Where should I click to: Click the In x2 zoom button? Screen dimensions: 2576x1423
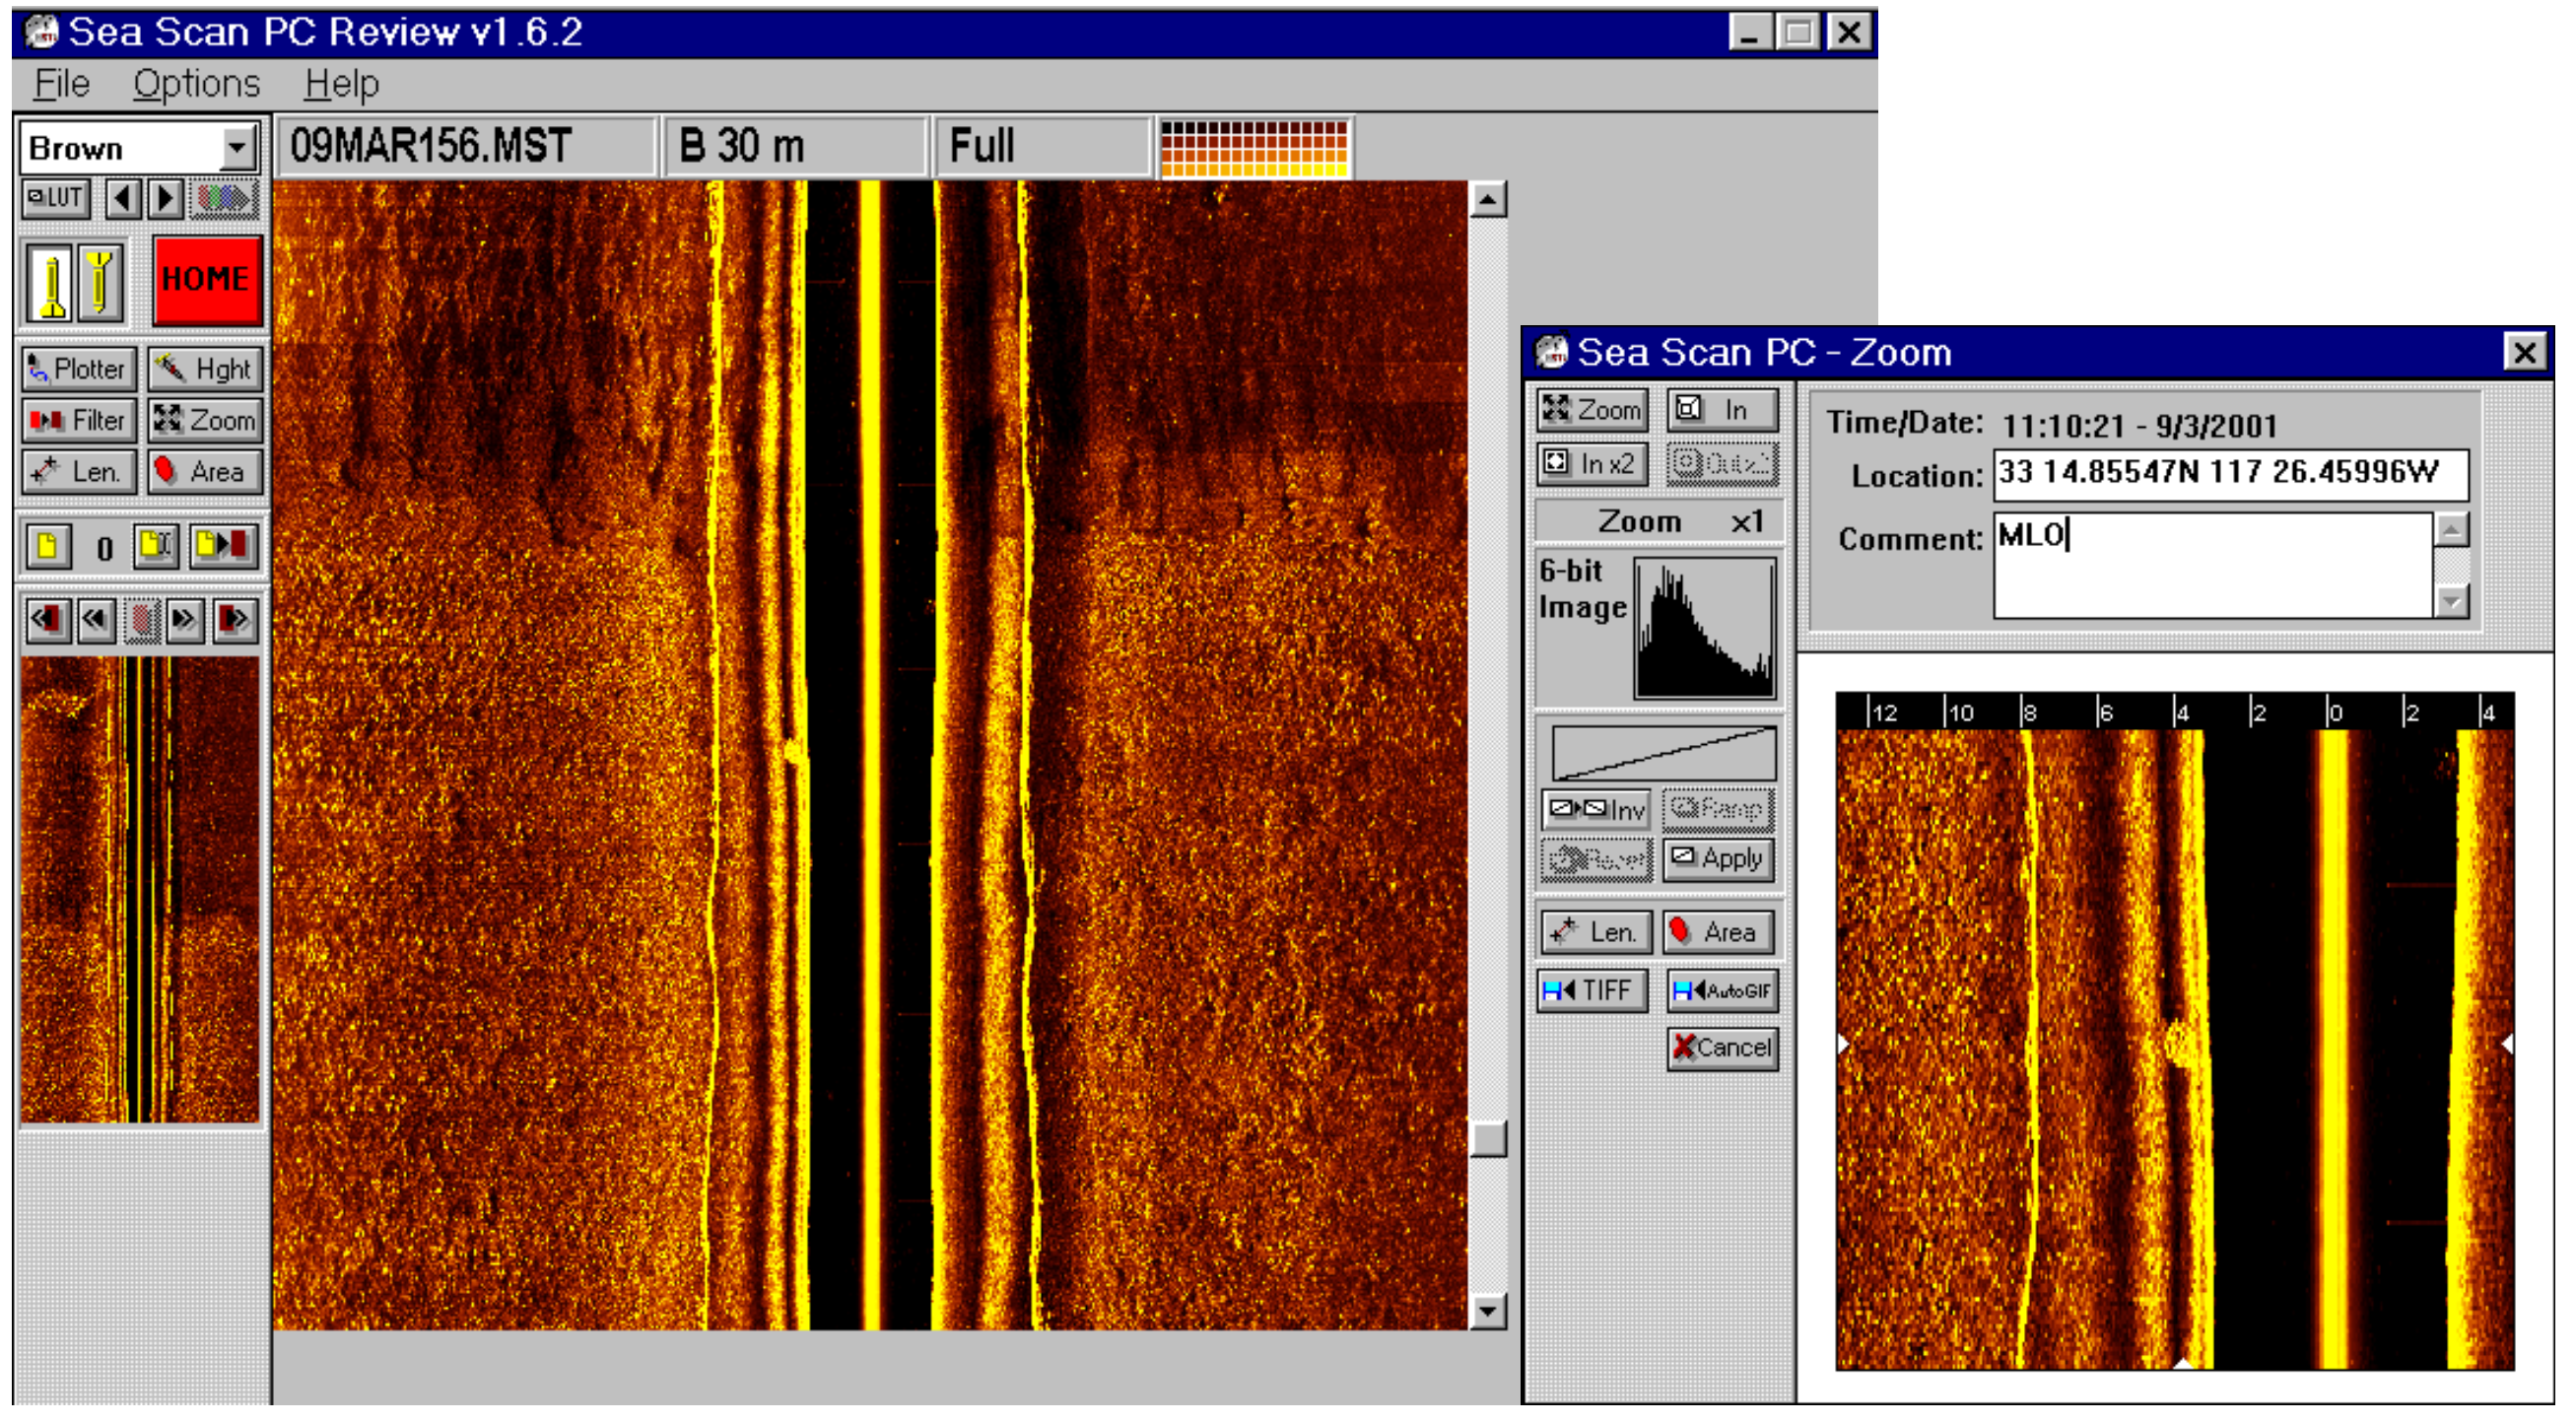coord(1592,463)
